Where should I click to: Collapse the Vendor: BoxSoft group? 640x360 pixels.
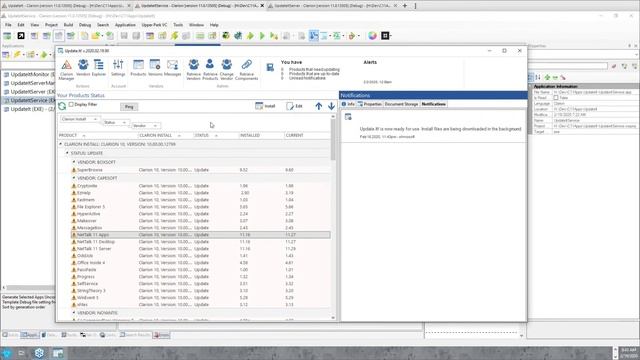click(x=74, y=162)
